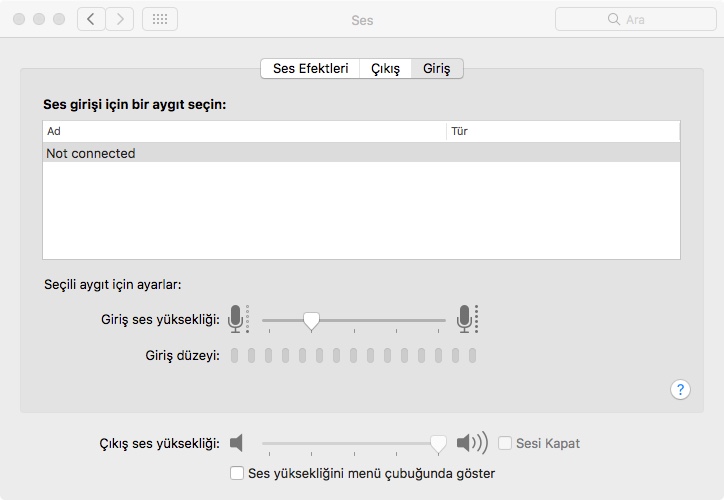Toggle Ses yüksekliğini menü çubuğunda göster
The height and width of the screenshot is (500, 724).
coord(237,473)
